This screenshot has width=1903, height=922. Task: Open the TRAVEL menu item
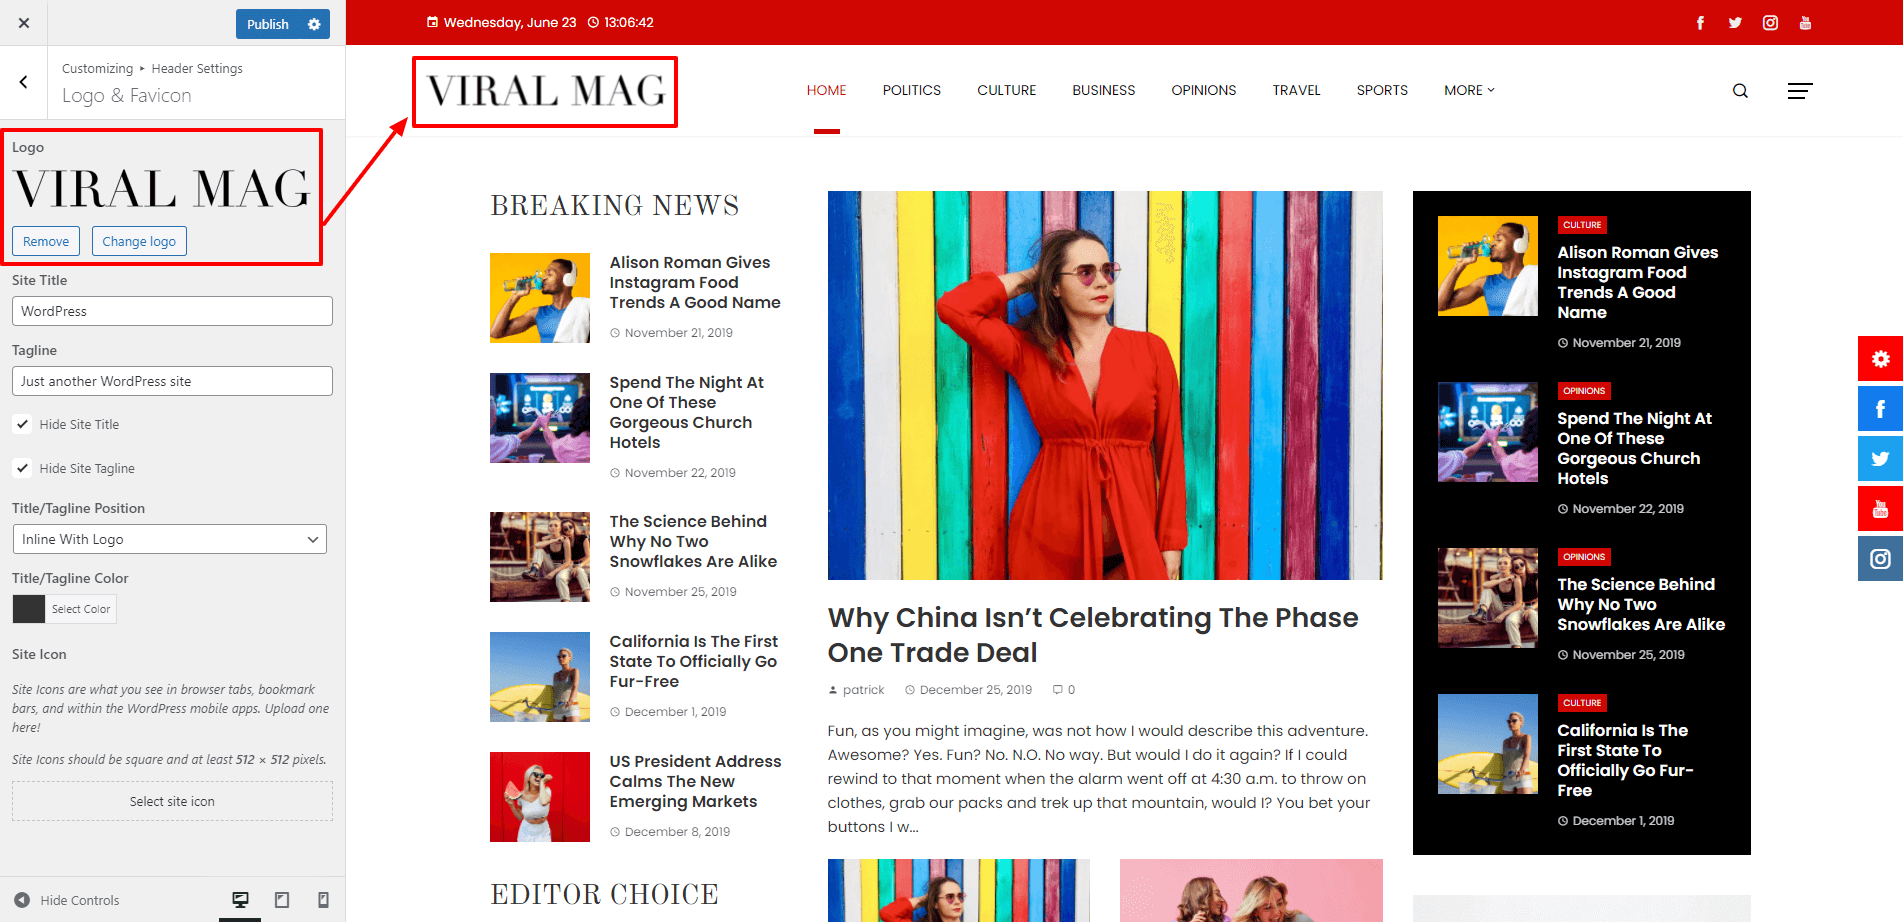pos(1296,90)
